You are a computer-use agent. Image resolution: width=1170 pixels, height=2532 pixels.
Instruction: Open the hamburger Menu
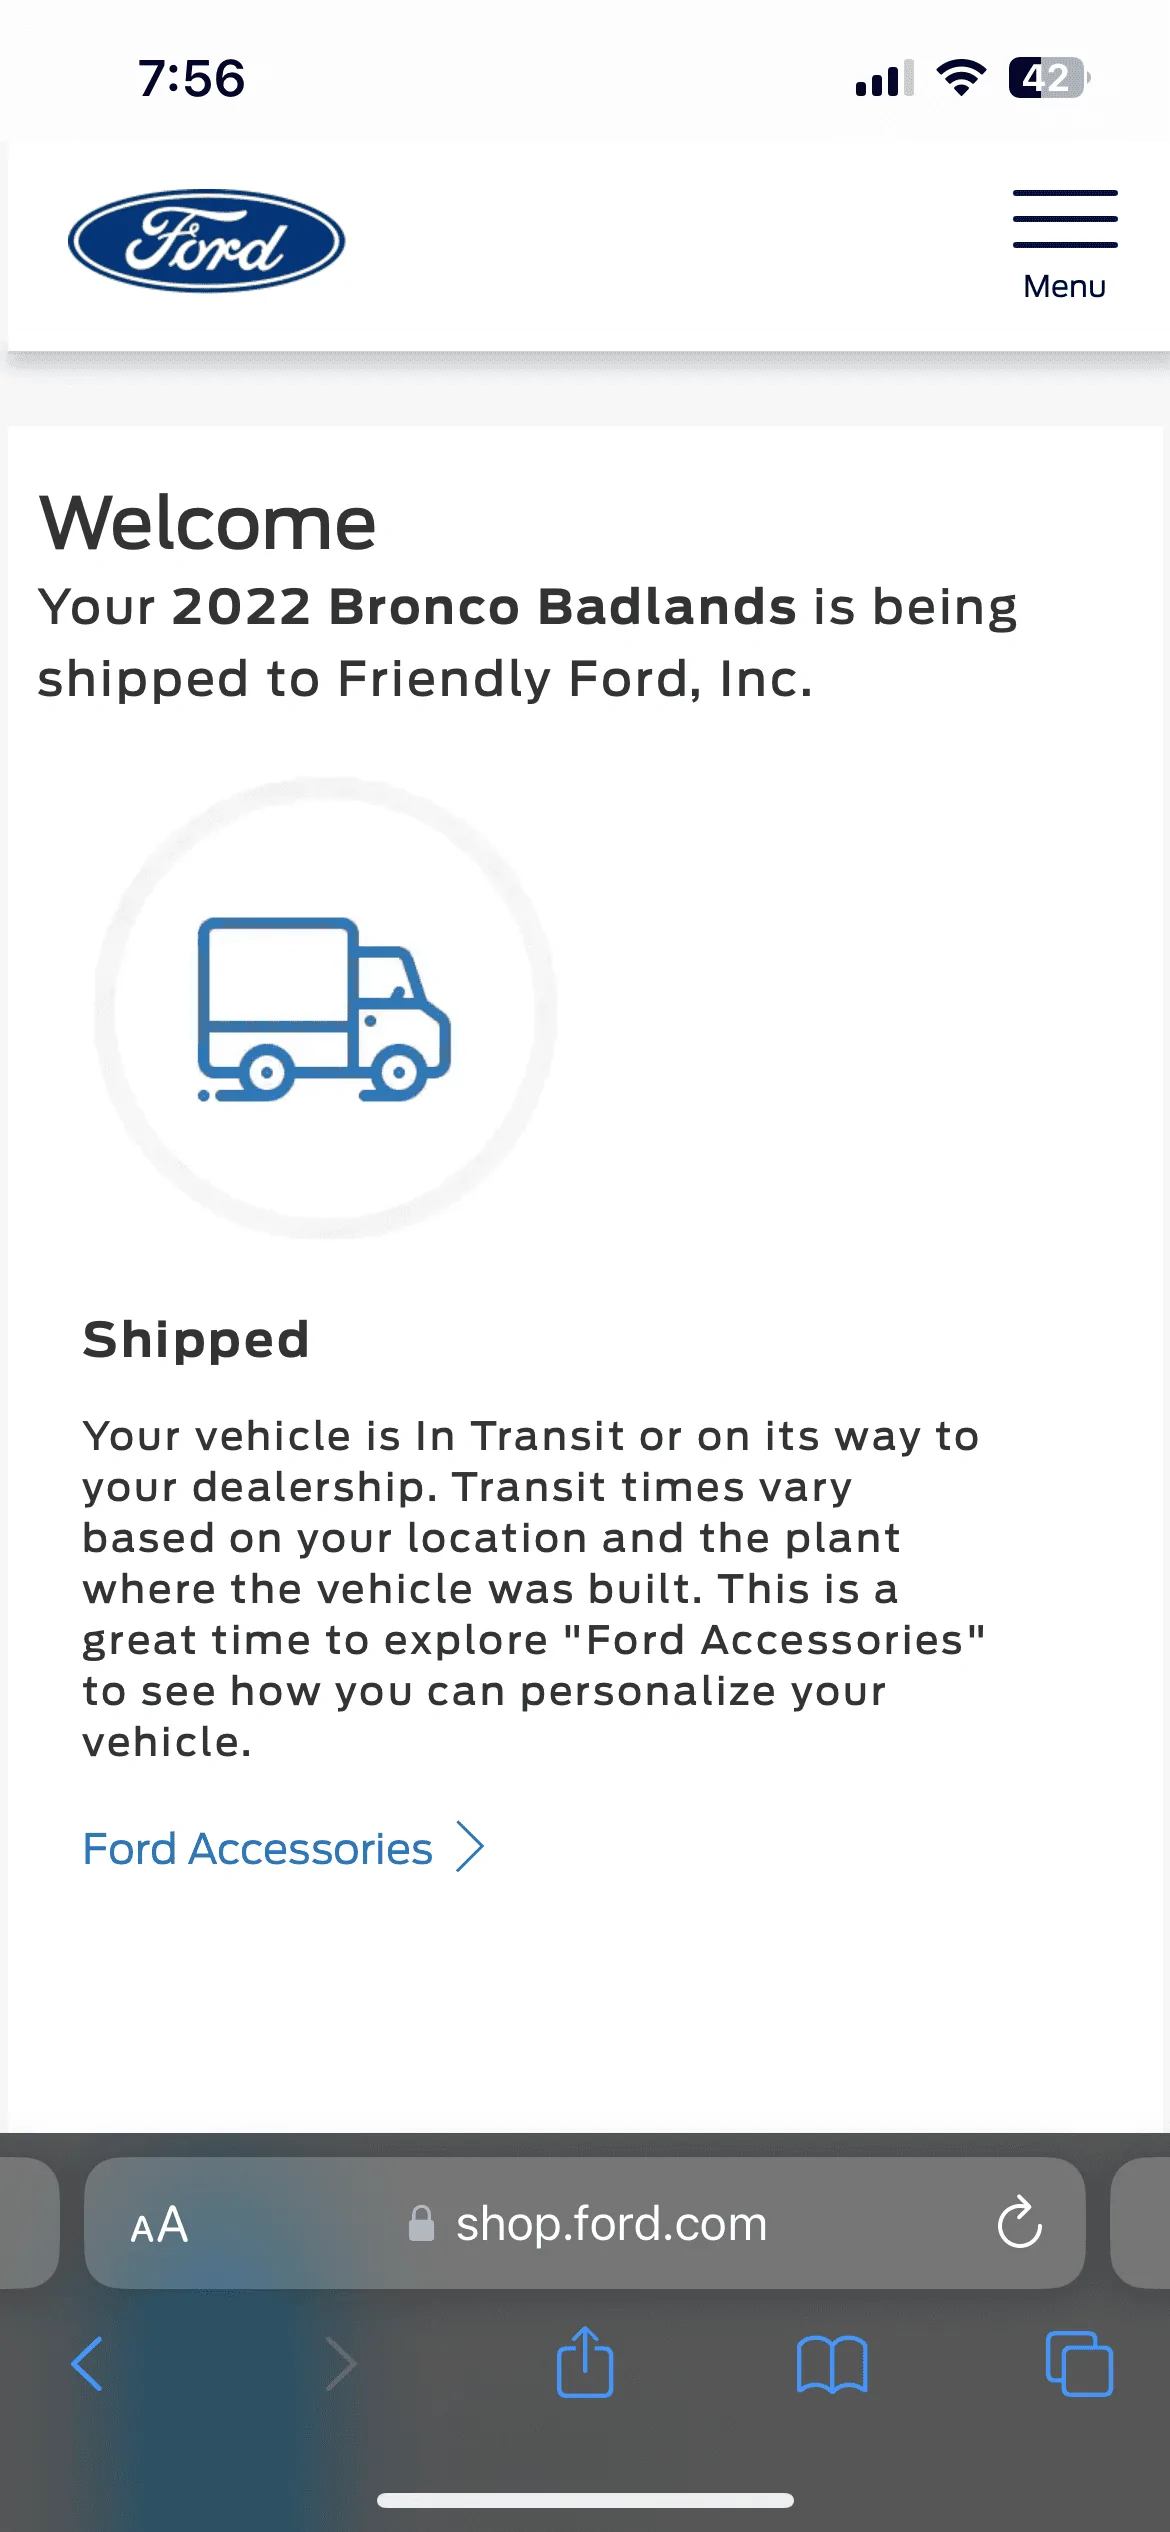point(1065,245)
